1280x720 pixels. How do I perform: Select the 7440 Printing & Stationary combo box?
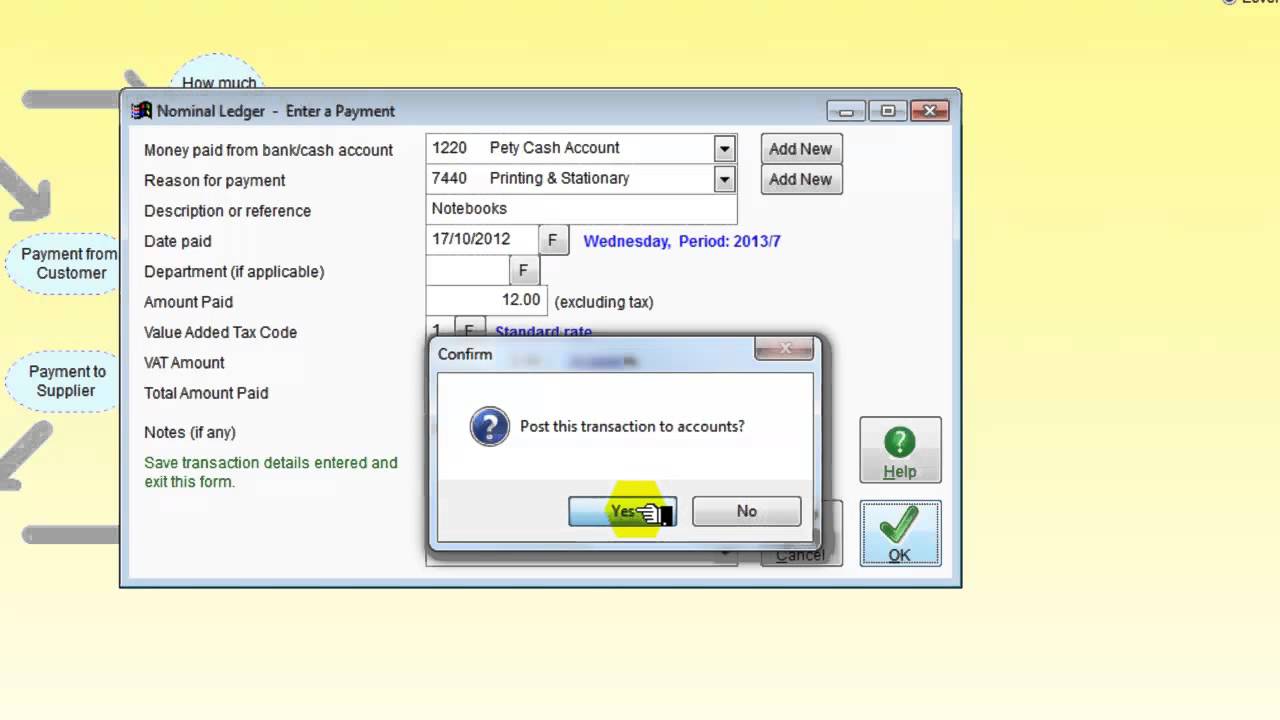tap(581, 178)
